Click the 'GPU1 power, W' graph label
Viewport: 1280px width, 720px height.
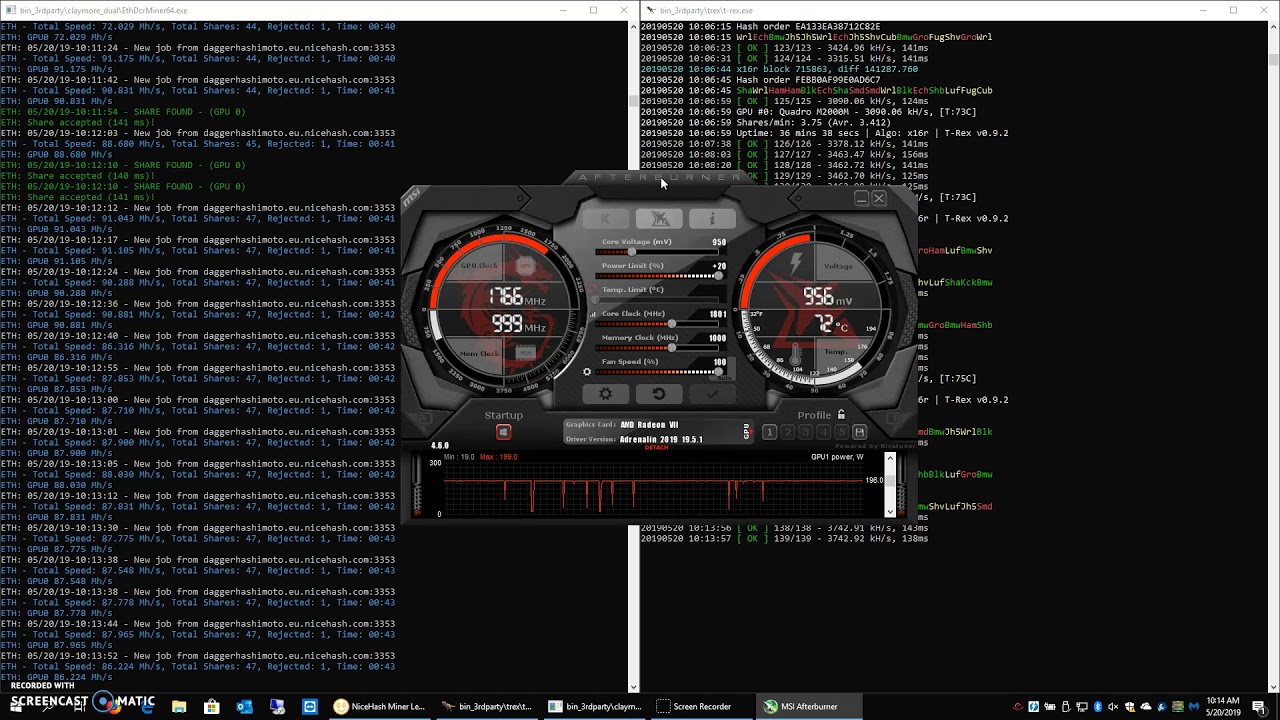coord(838,457)
